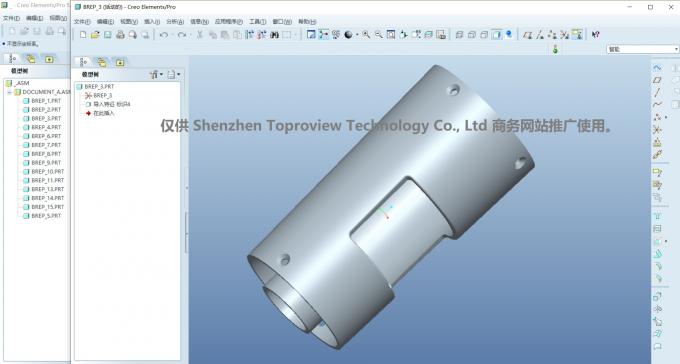Image resolution: width=680 pixels, height=364 pixels.
Task: Toggle the coordinate system display icon
Action: point(564,35)
